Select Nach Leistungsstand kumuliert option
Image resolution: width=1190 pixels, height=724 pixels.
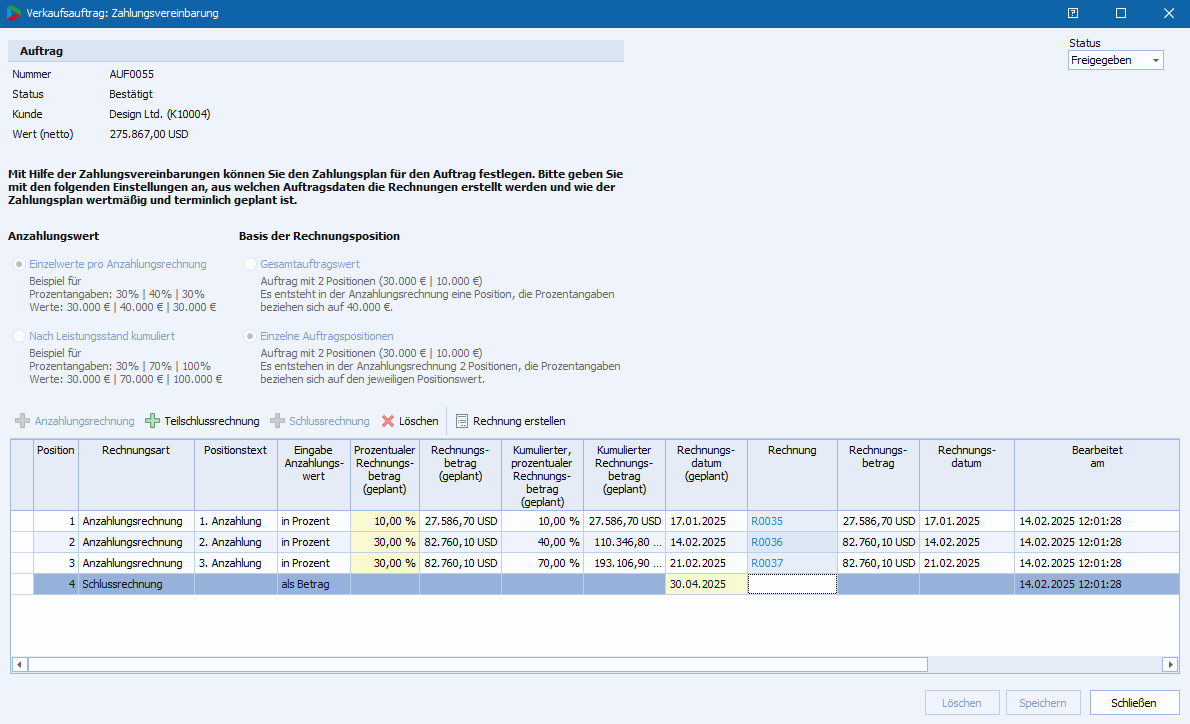pos(19,337)
